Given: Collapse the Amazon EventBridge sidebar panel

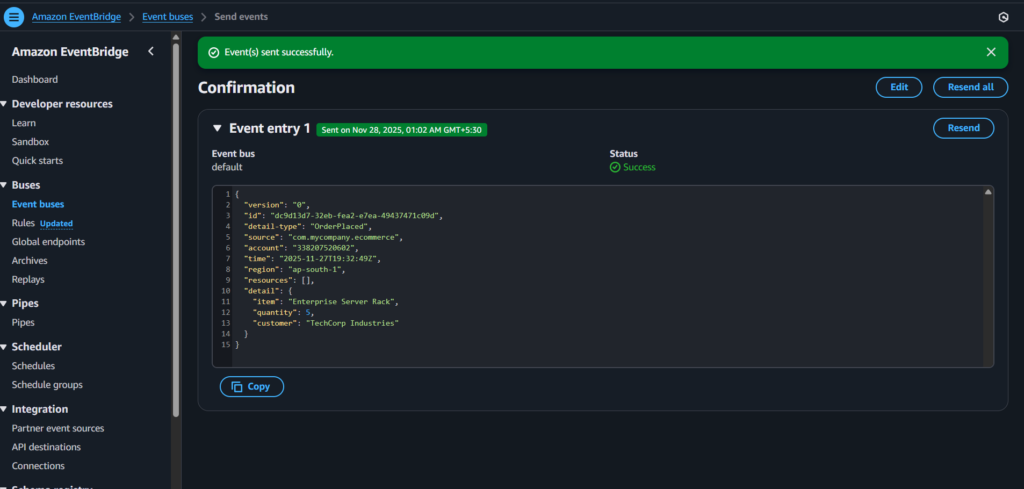Looking at the screenshot, I should [151, 51].
